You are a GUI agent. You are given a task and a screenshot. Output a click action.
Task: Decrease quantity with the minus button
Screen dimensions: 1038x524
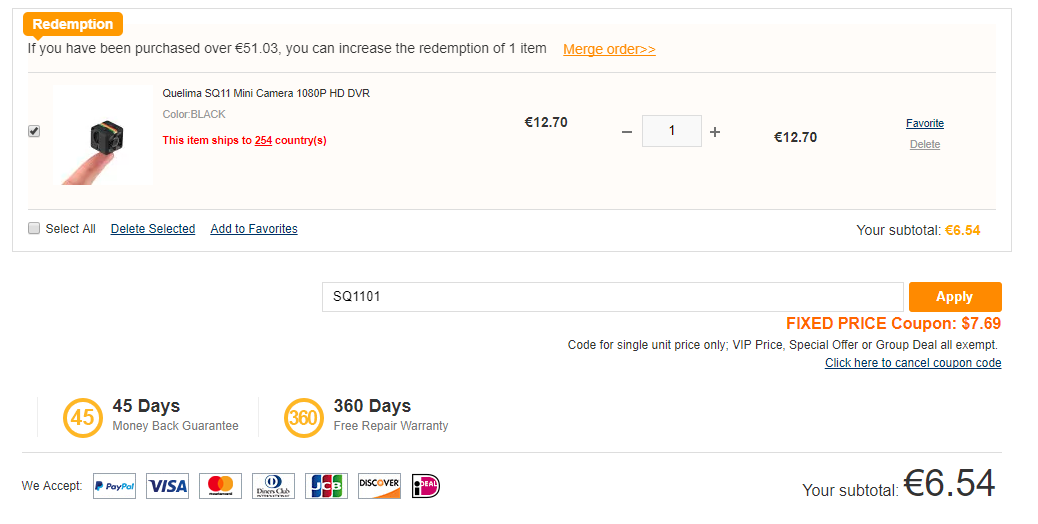click(x=627, y=132)
